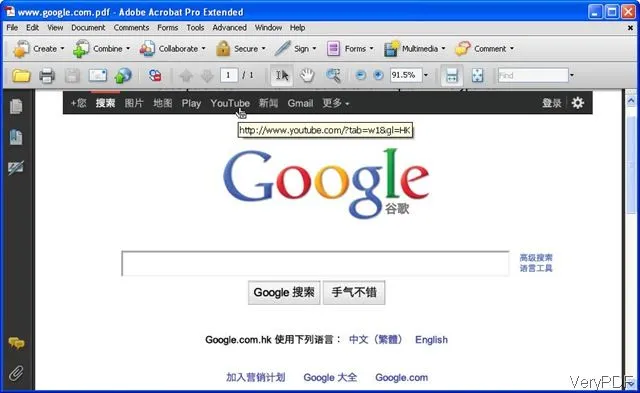Toggle scrolling page fit width mode

pyautogui.click(x=452, y=75)
